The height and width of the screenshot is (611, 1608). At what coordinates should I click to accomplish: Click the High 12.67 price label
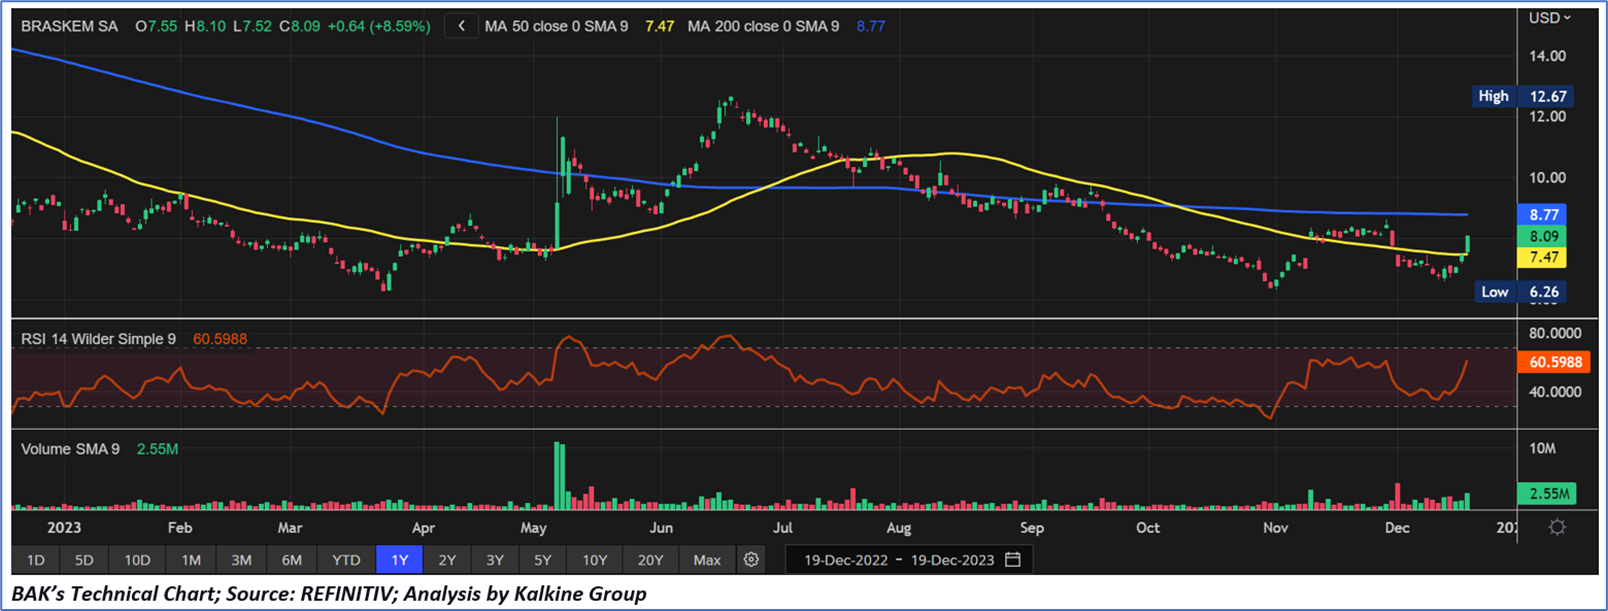1523,96
